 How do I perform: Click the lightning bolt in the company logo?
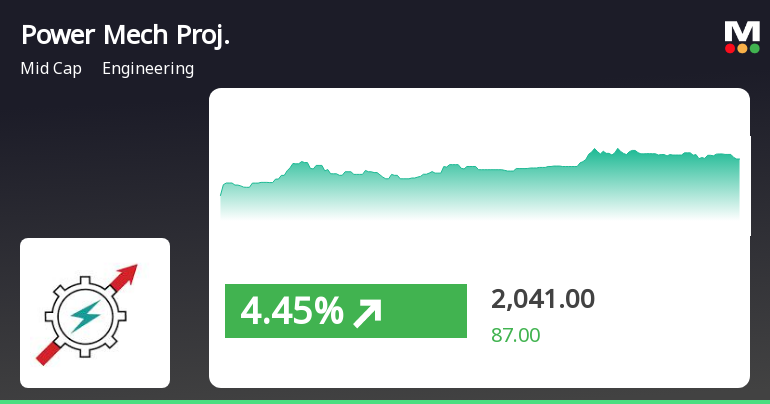[x=84, y=317]
